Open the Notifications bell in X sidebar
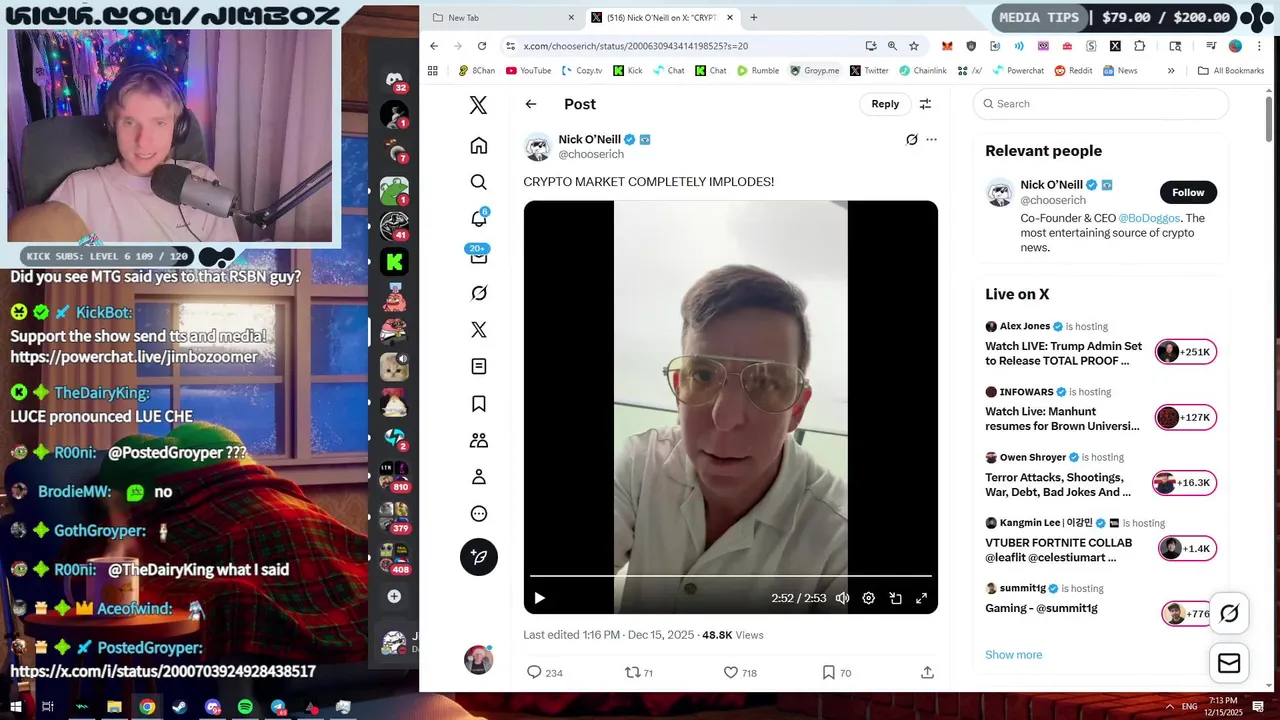The height and width of the screenshot is (720, 1280). coord(479,219)
